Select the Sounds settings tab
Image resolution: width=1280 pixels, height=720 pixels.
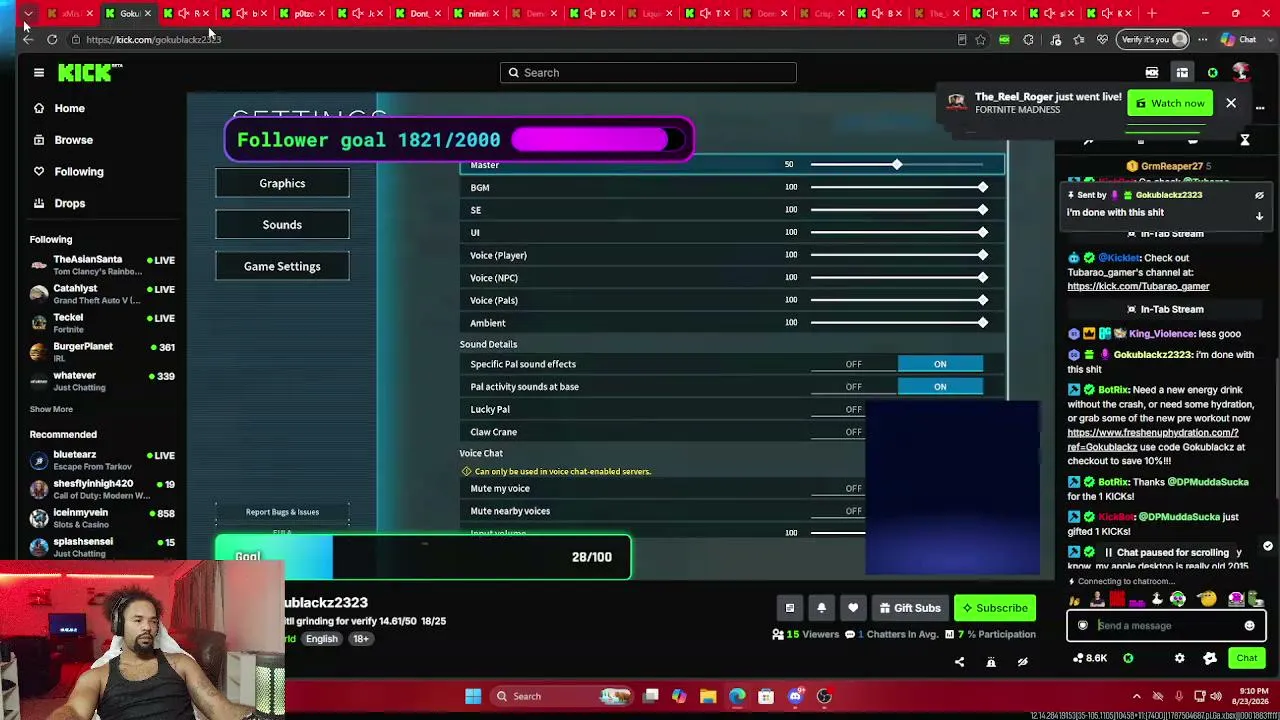pyautogui.click(x=282, y=225)
